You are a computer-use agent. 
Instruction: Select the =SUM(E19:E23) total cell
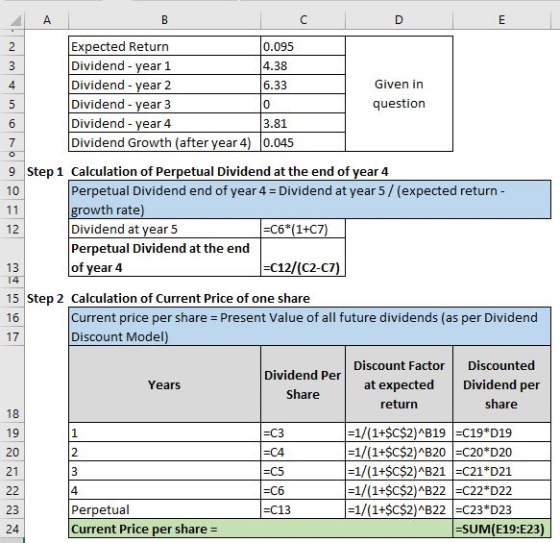[x=501, y=529]
